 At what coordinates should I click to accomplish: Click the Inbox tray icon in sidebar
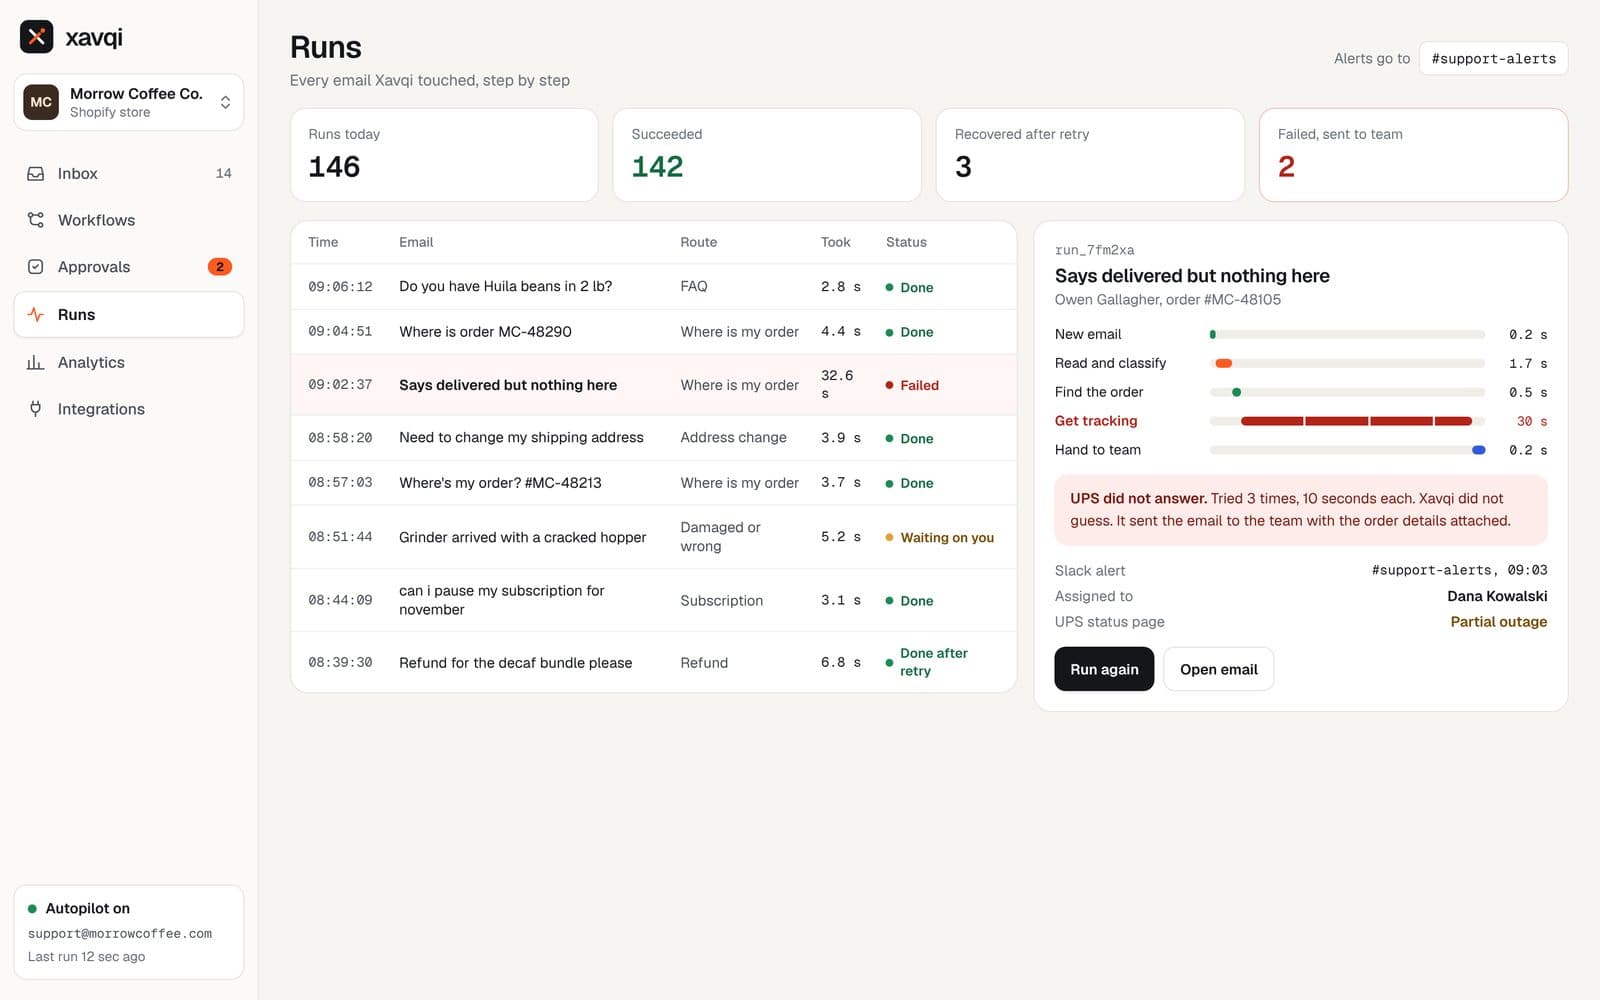tap(36, 173)
